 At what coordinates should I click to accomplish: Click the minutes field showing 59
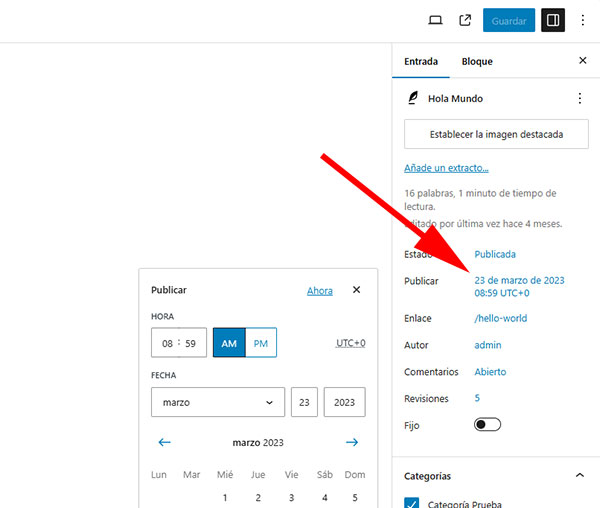(x=190, y=343)
